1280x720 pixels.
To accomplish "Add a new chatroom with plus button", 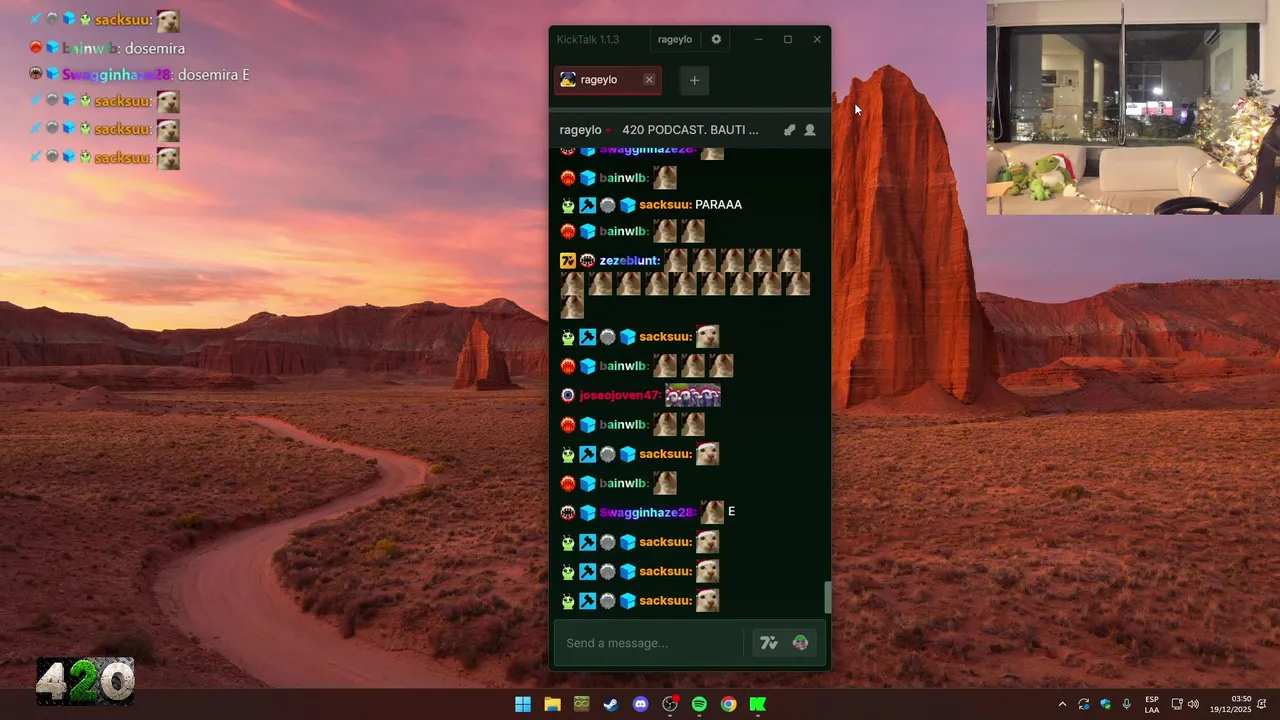I will click(694, 80).
